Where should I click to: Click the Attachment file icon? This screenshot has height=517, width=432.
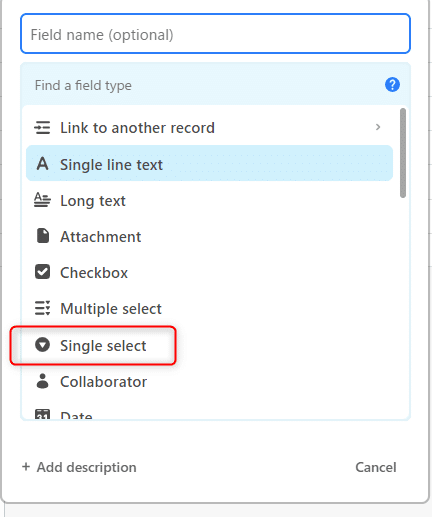click(x=42, y=236)
